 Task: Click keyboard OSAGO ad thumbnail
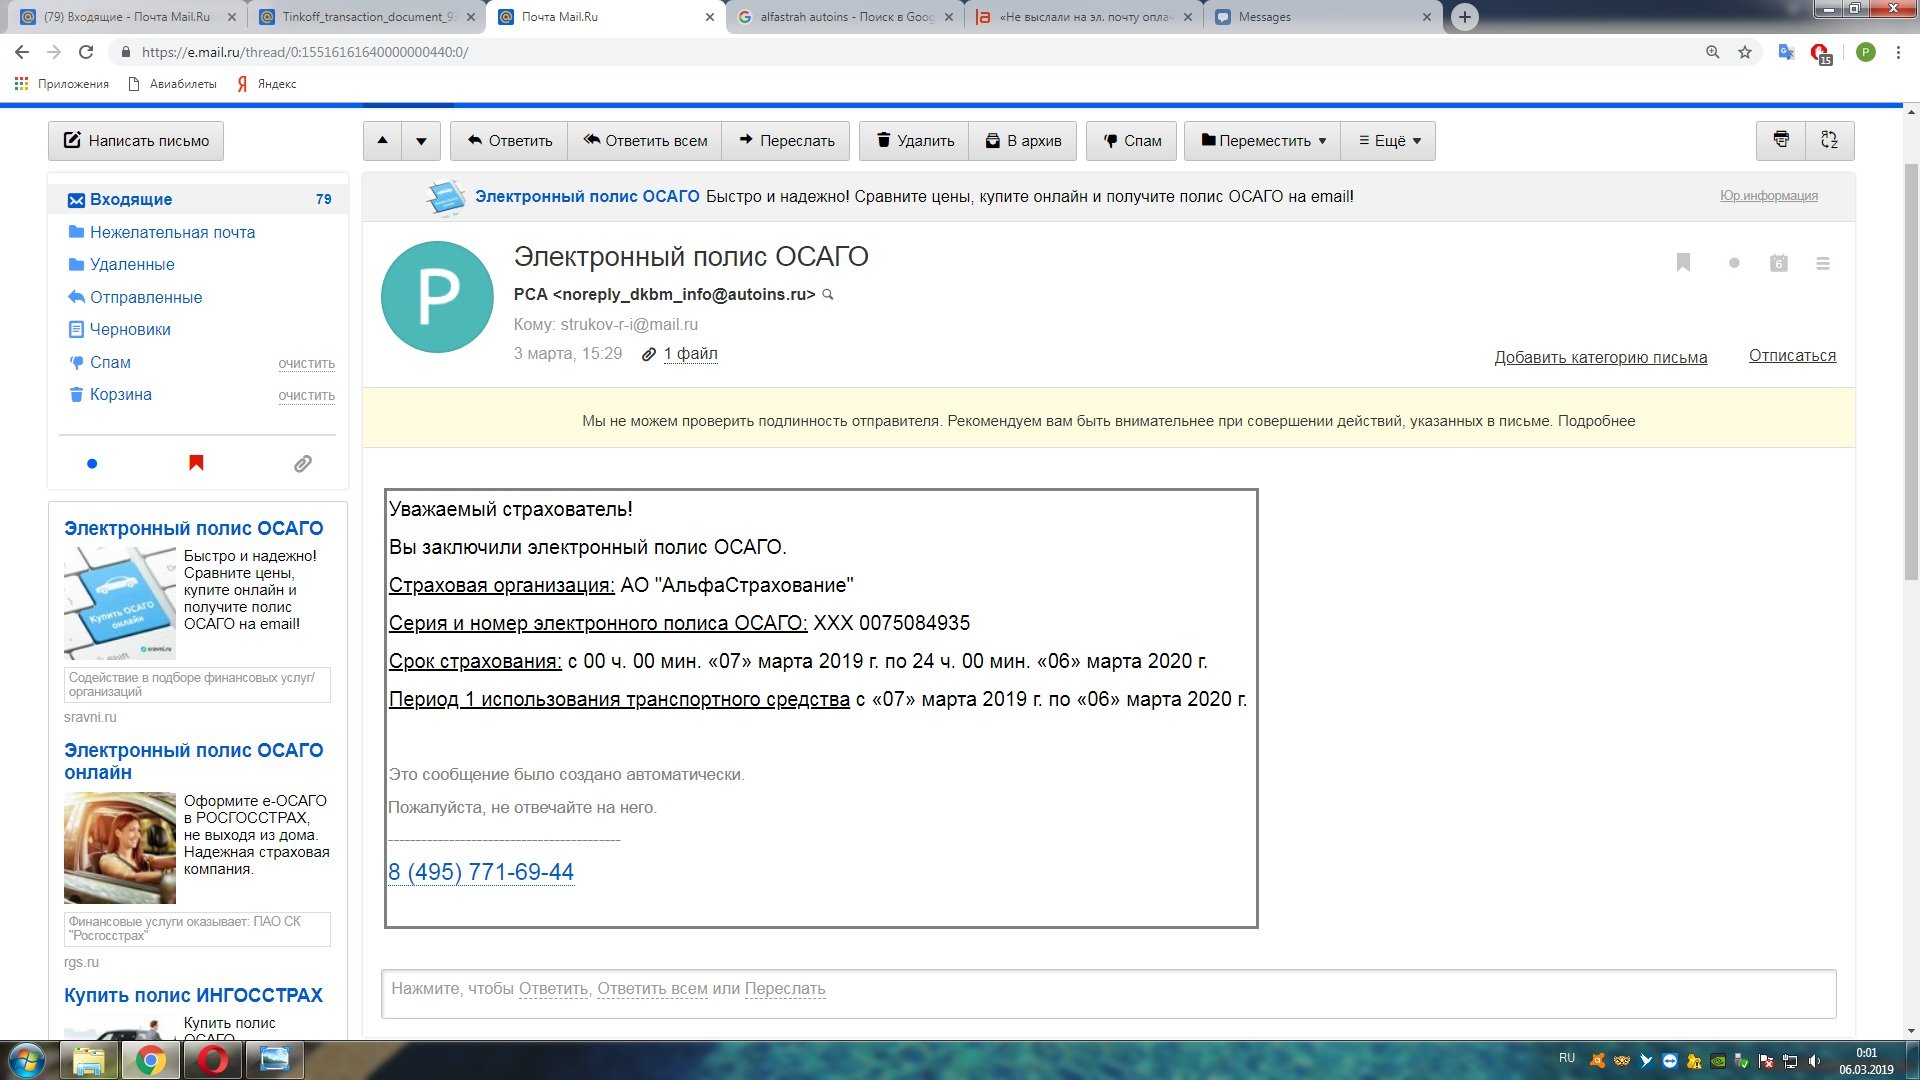[120, 603]
